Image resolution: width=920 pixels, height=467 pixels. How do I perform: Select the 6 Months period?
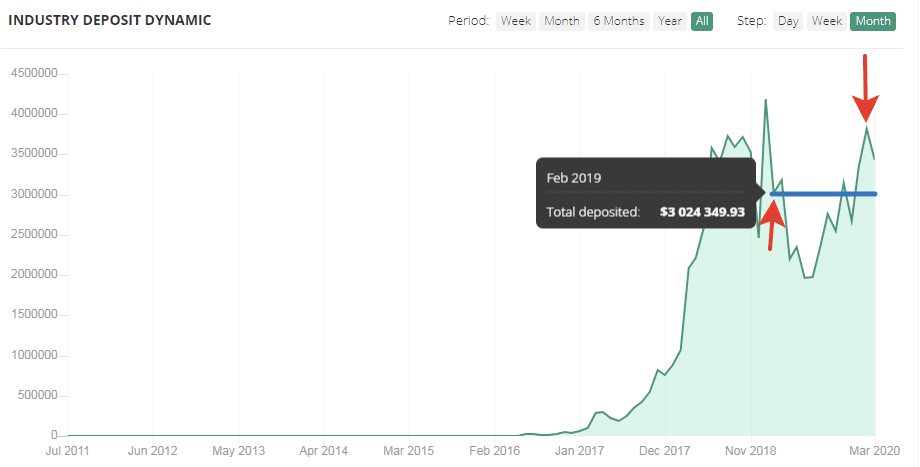(618, 21)
